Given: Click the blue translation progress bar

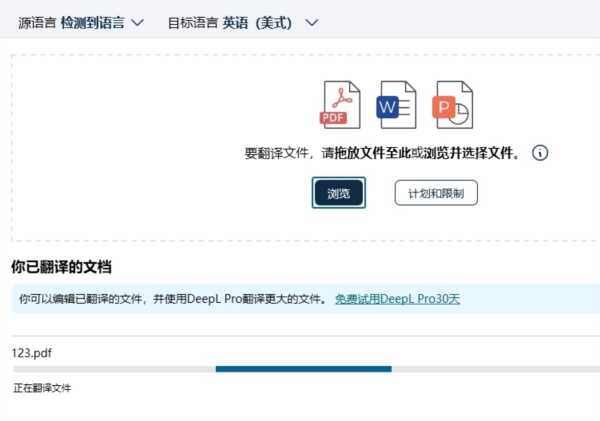Looking at the screenshot, I should pyautogui.click(x=303, y=369).
